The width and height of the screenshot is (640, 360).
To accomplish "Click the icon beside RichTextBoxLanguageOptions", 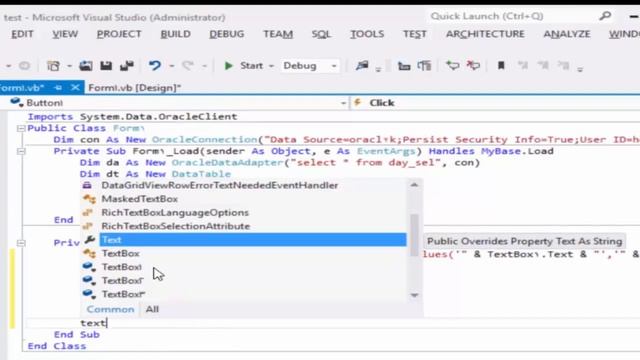I will [x=88, y=213].
